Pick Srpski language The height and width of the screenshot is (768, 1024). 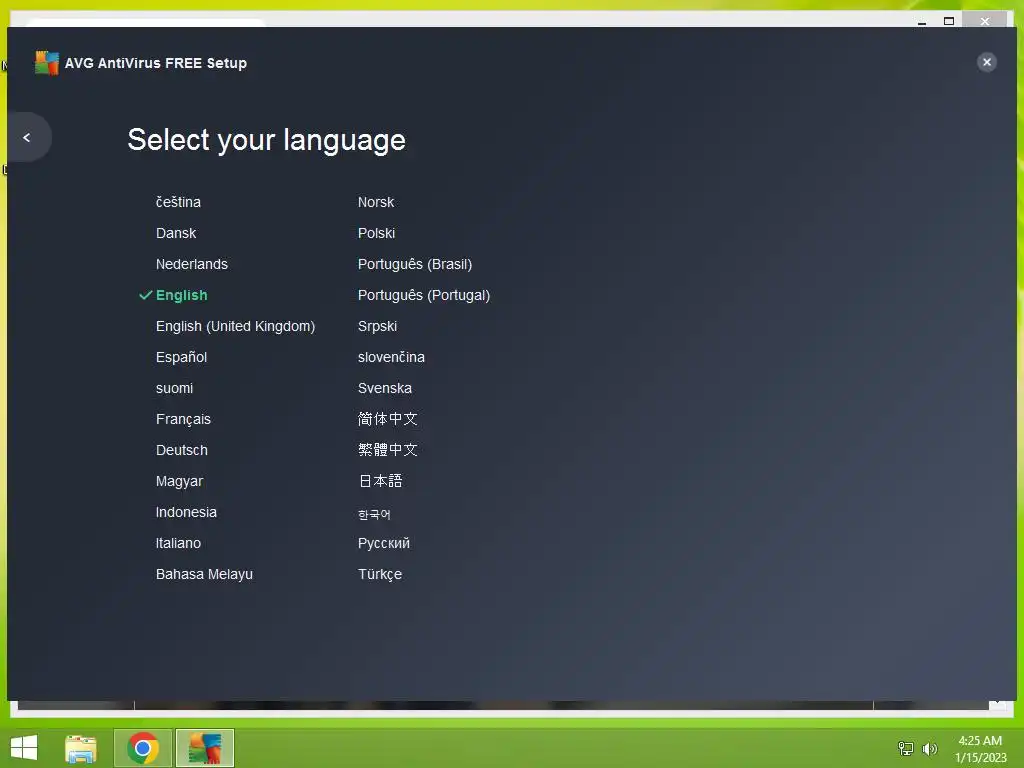pos(377,326)
